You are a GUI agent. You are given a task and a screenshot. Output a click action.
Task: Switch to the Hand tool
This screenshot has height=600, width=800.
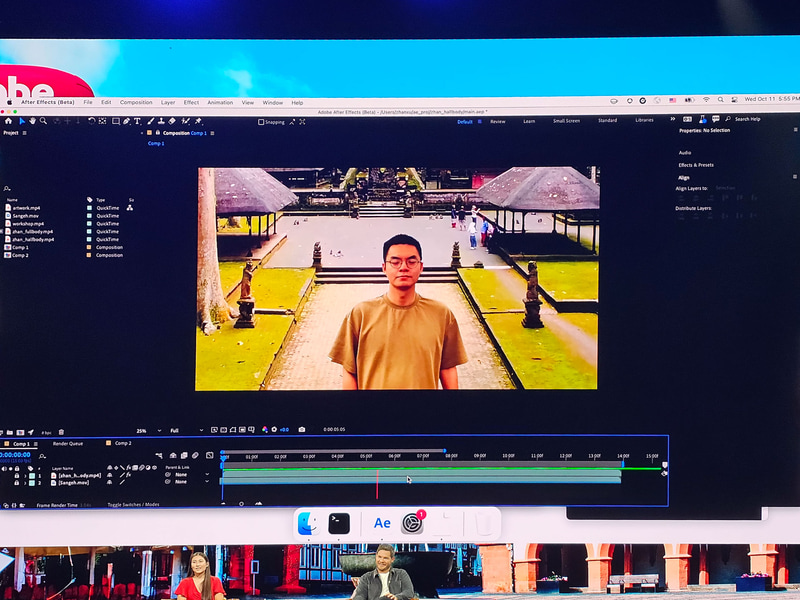33,122
